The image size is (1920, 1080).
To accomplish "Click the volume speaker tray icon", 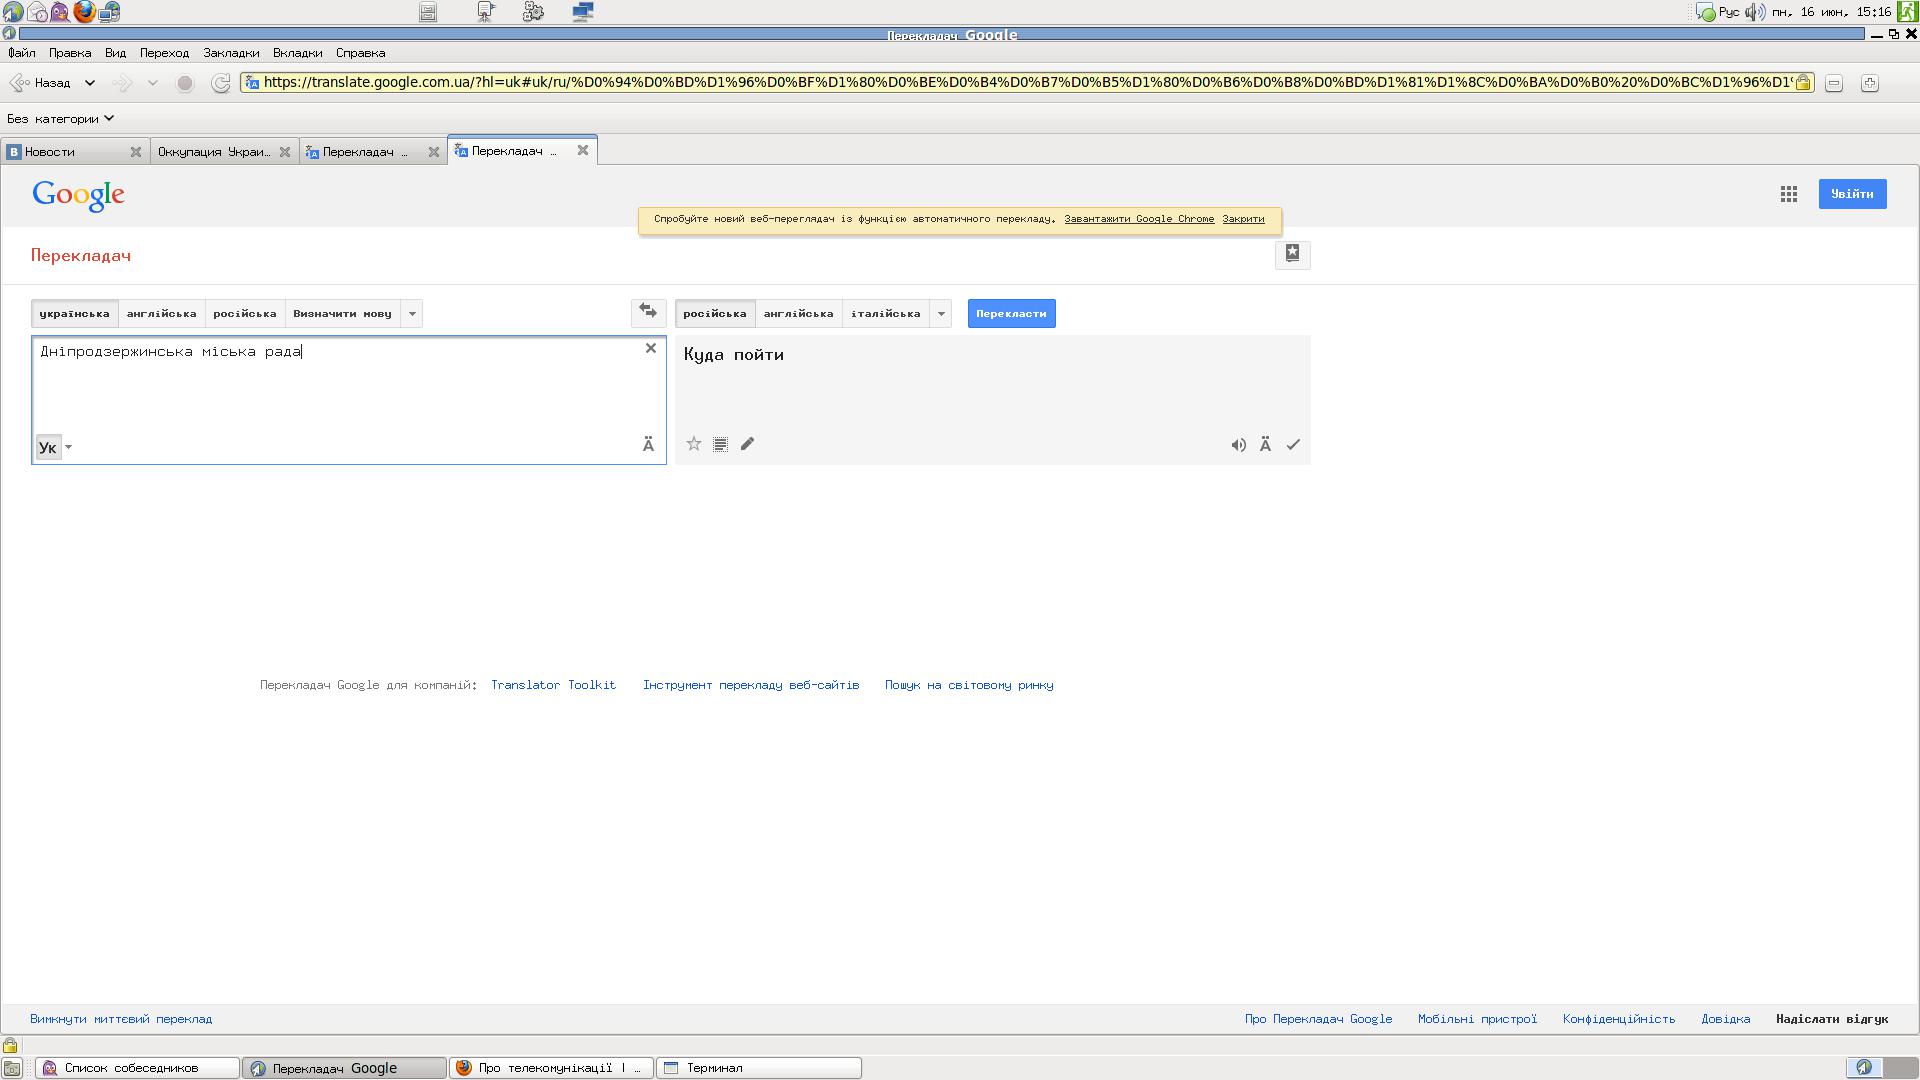I will click(1754, 12).
